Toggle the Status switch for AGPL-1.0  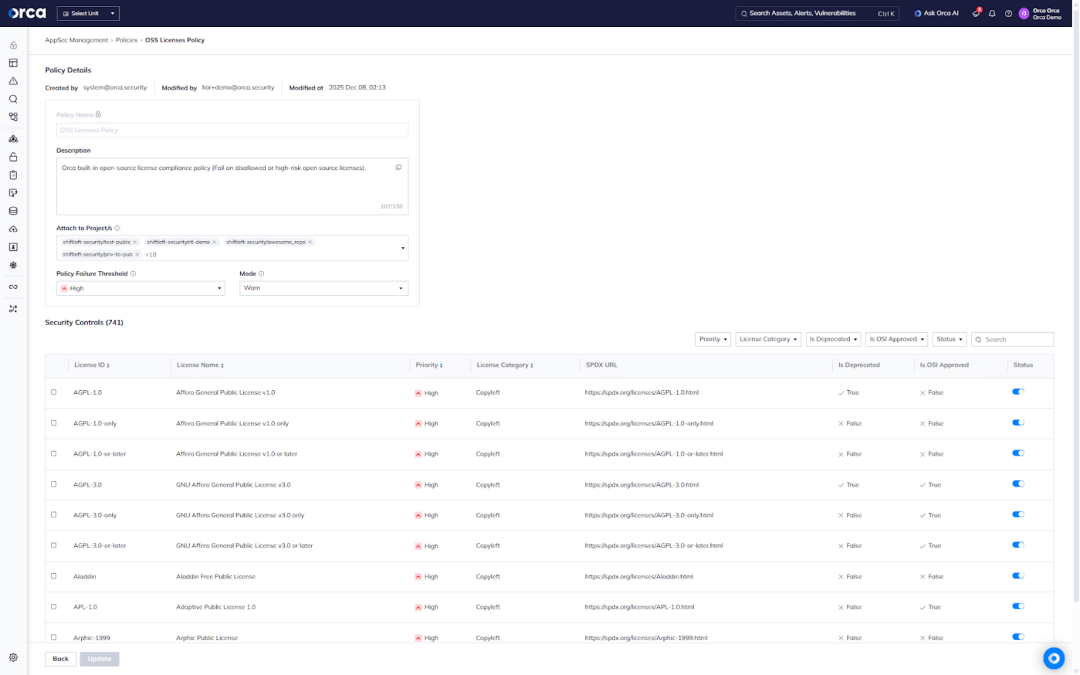click(1018, 392)
